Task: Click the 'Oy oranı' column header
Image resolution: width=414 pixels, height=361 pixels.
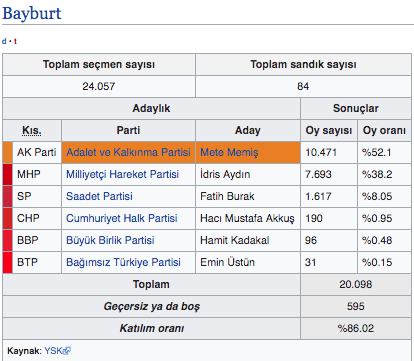Action: click(x=384, y=130)
